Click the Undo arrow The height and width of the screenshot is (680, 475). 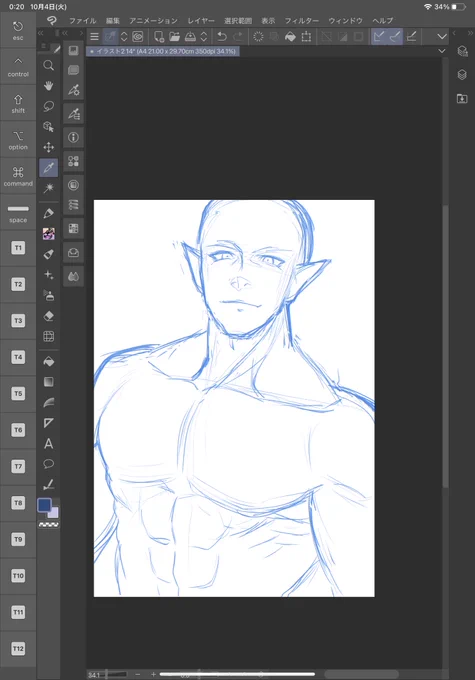[x=222, y=36]
